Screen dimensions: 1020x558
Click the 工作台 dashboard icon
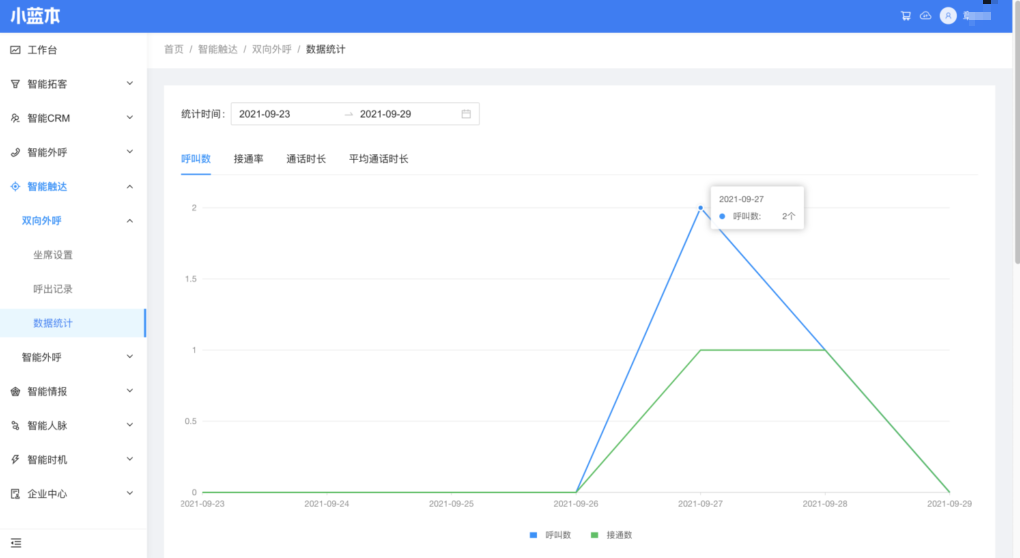pyautogui.click(x=15, y=50)
